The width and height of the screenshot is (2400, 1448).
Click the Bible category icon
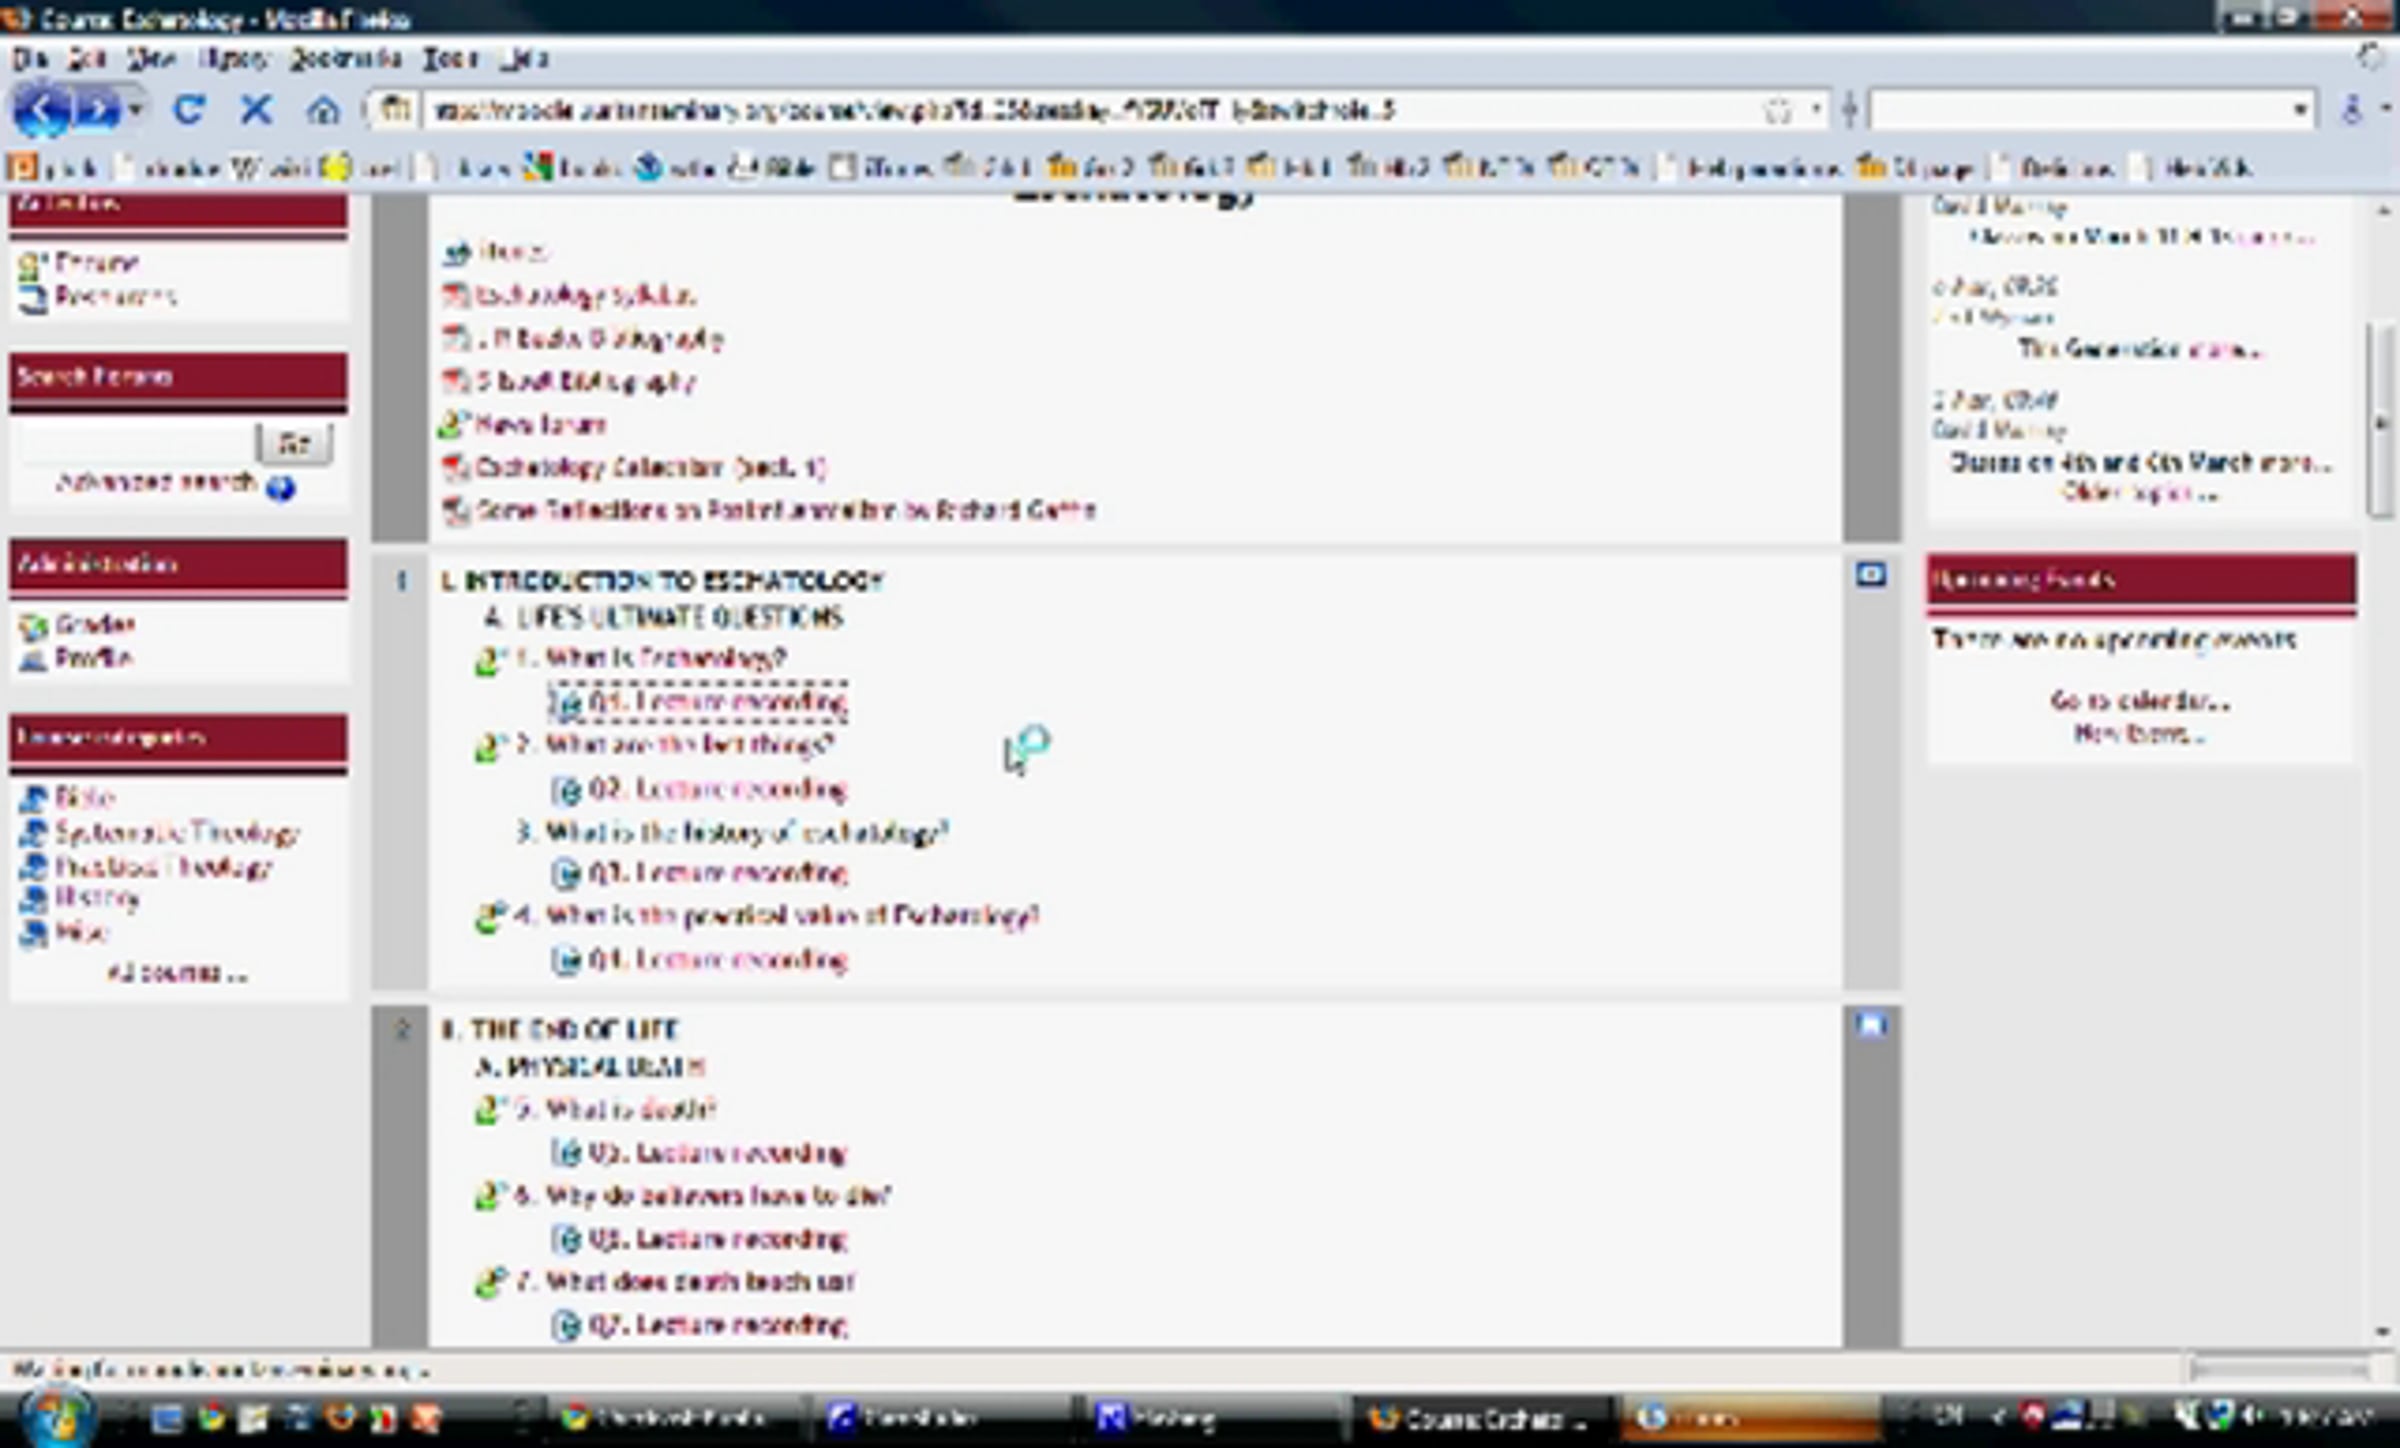click(x=33, y=799)
